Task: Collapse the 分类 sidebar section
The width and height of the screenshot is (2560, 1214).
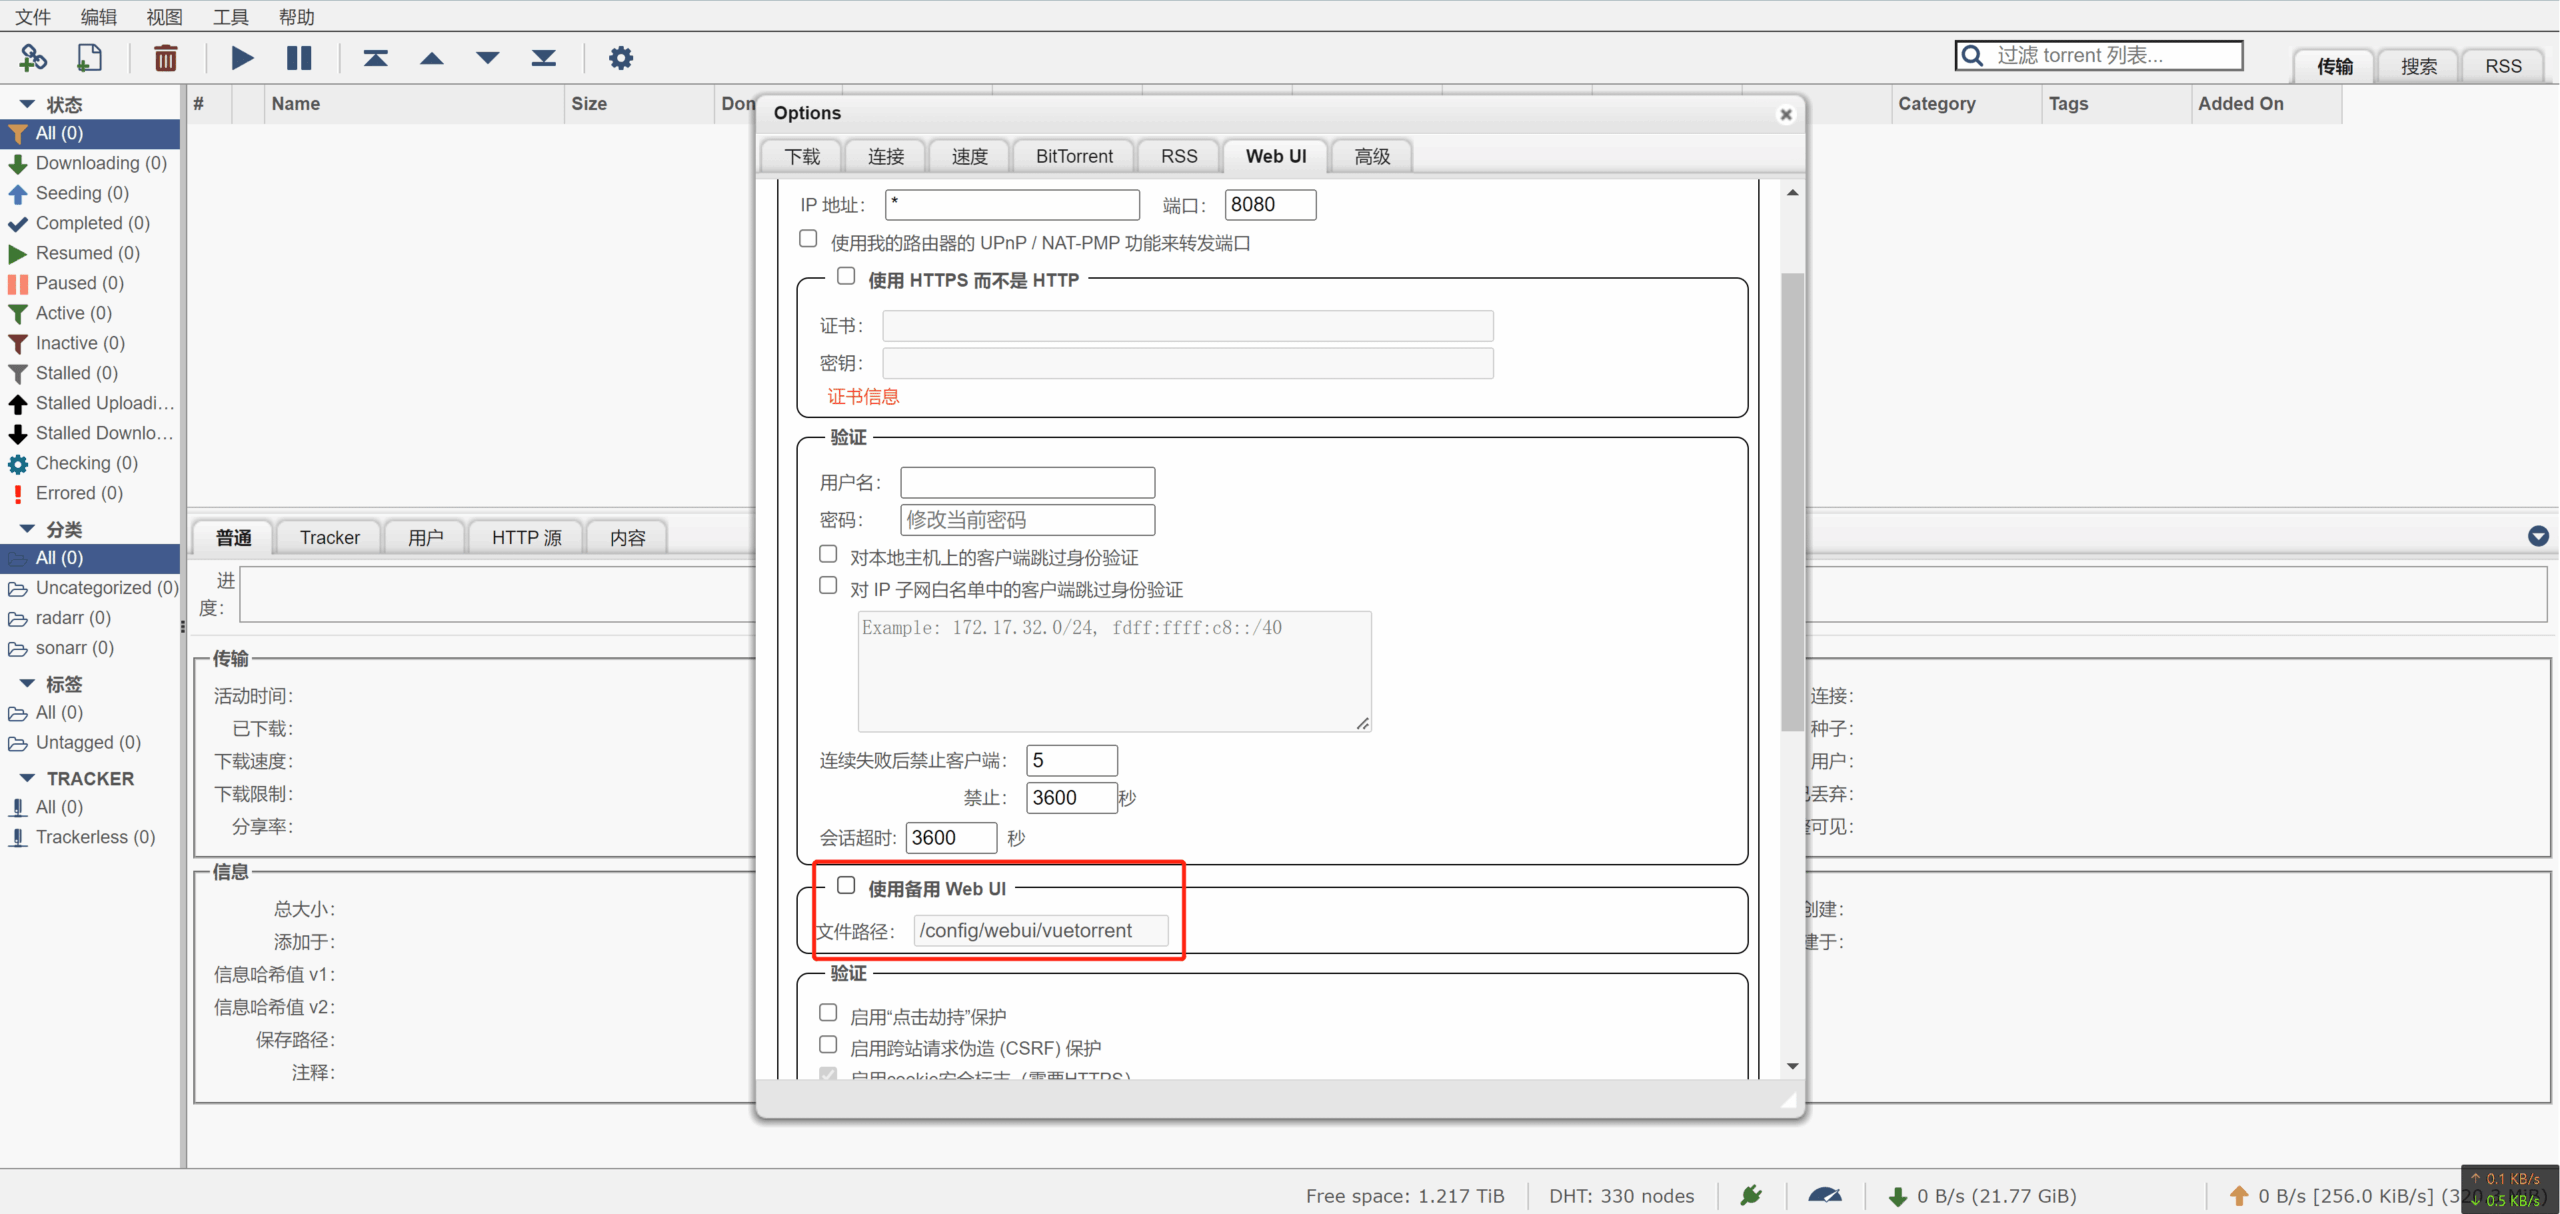Action: click(26, 529)
